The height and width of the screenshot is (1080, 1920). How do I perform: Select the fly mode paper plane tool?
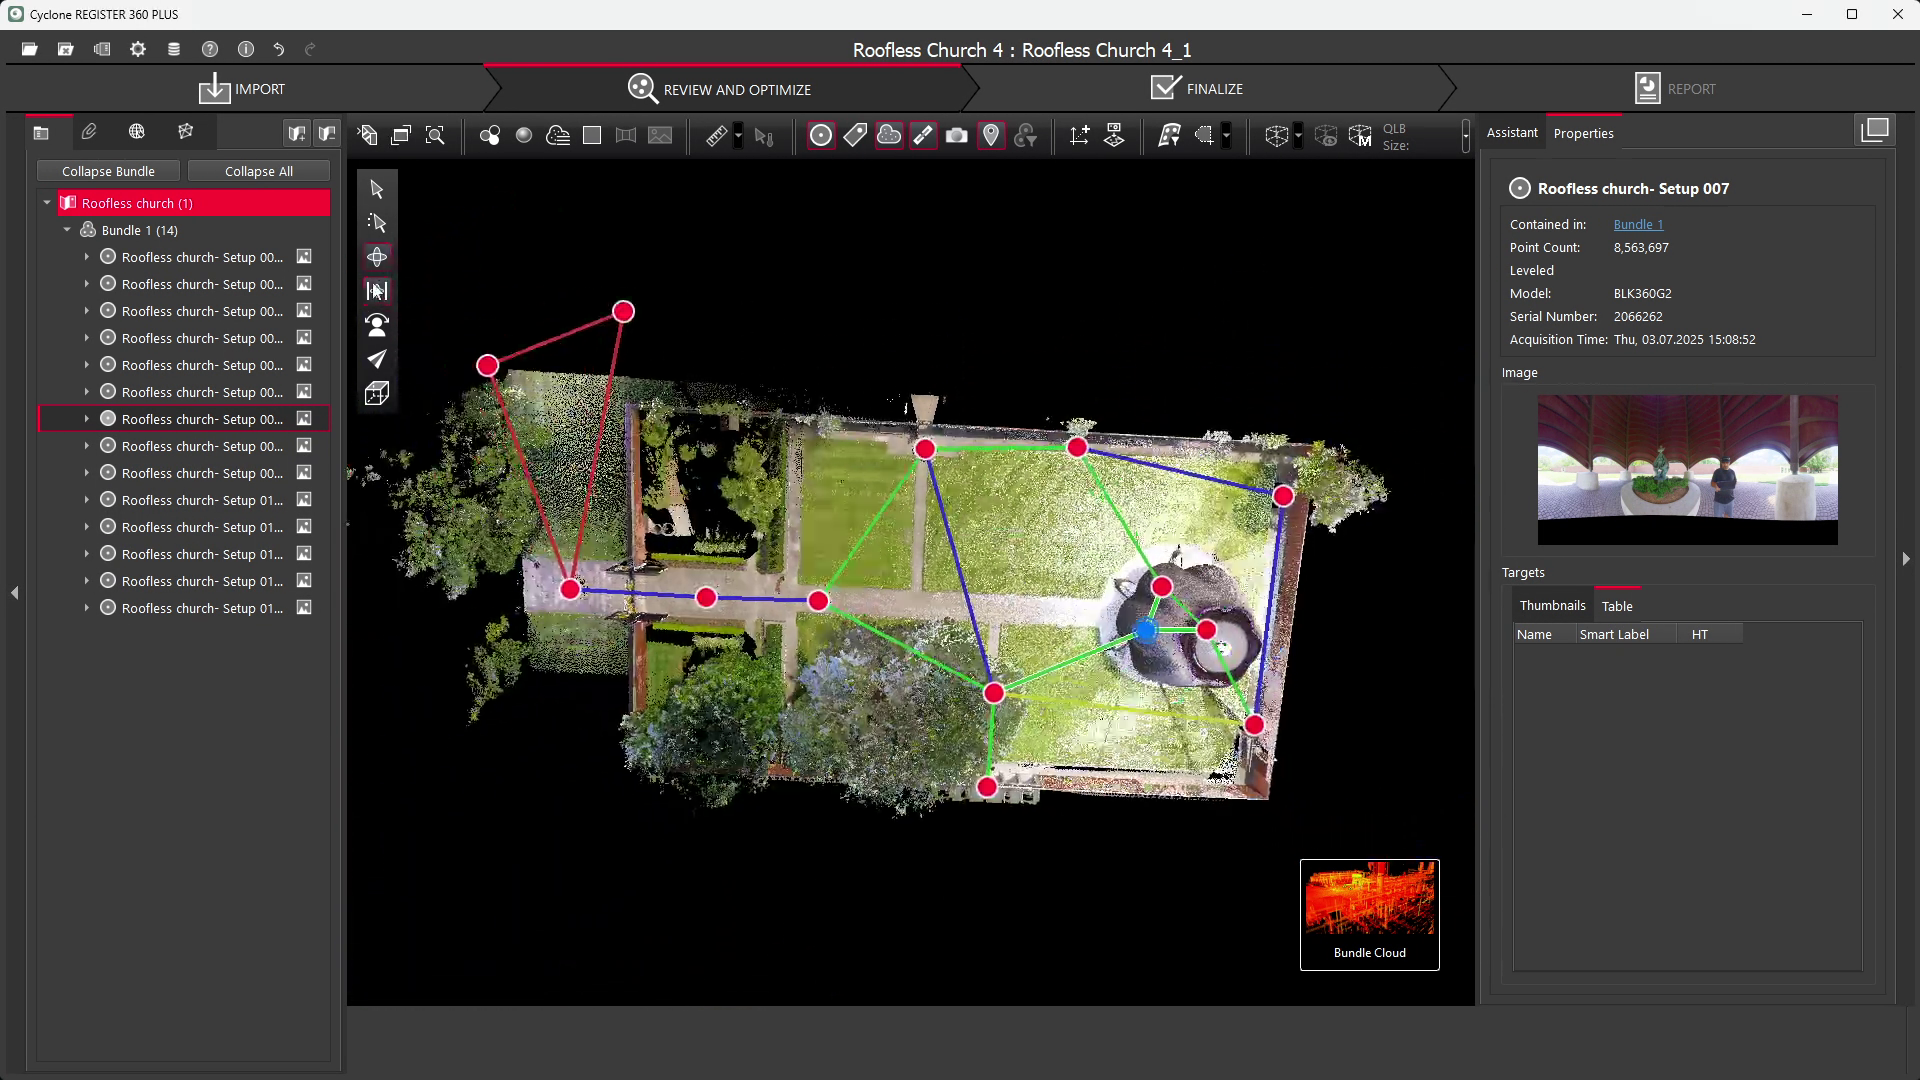[377, 359]
